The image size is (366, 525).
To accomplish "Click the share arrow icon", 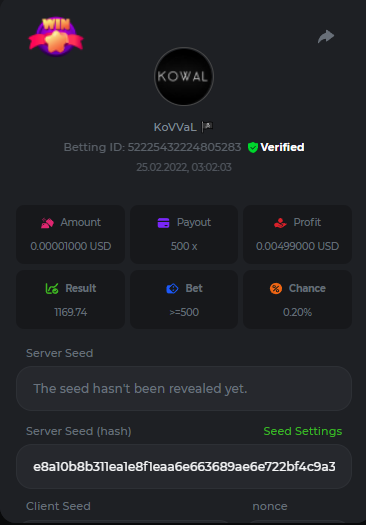I will click(x=326, y=36).
